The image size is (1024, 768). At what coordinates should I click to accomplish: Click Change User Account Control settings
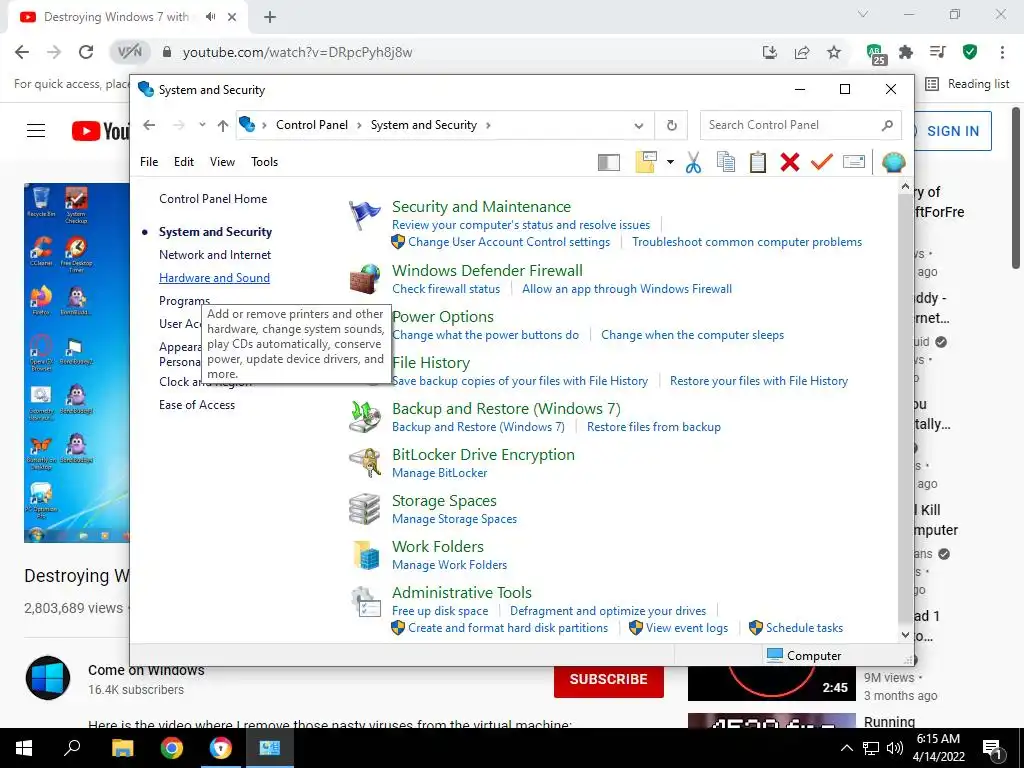509,242
